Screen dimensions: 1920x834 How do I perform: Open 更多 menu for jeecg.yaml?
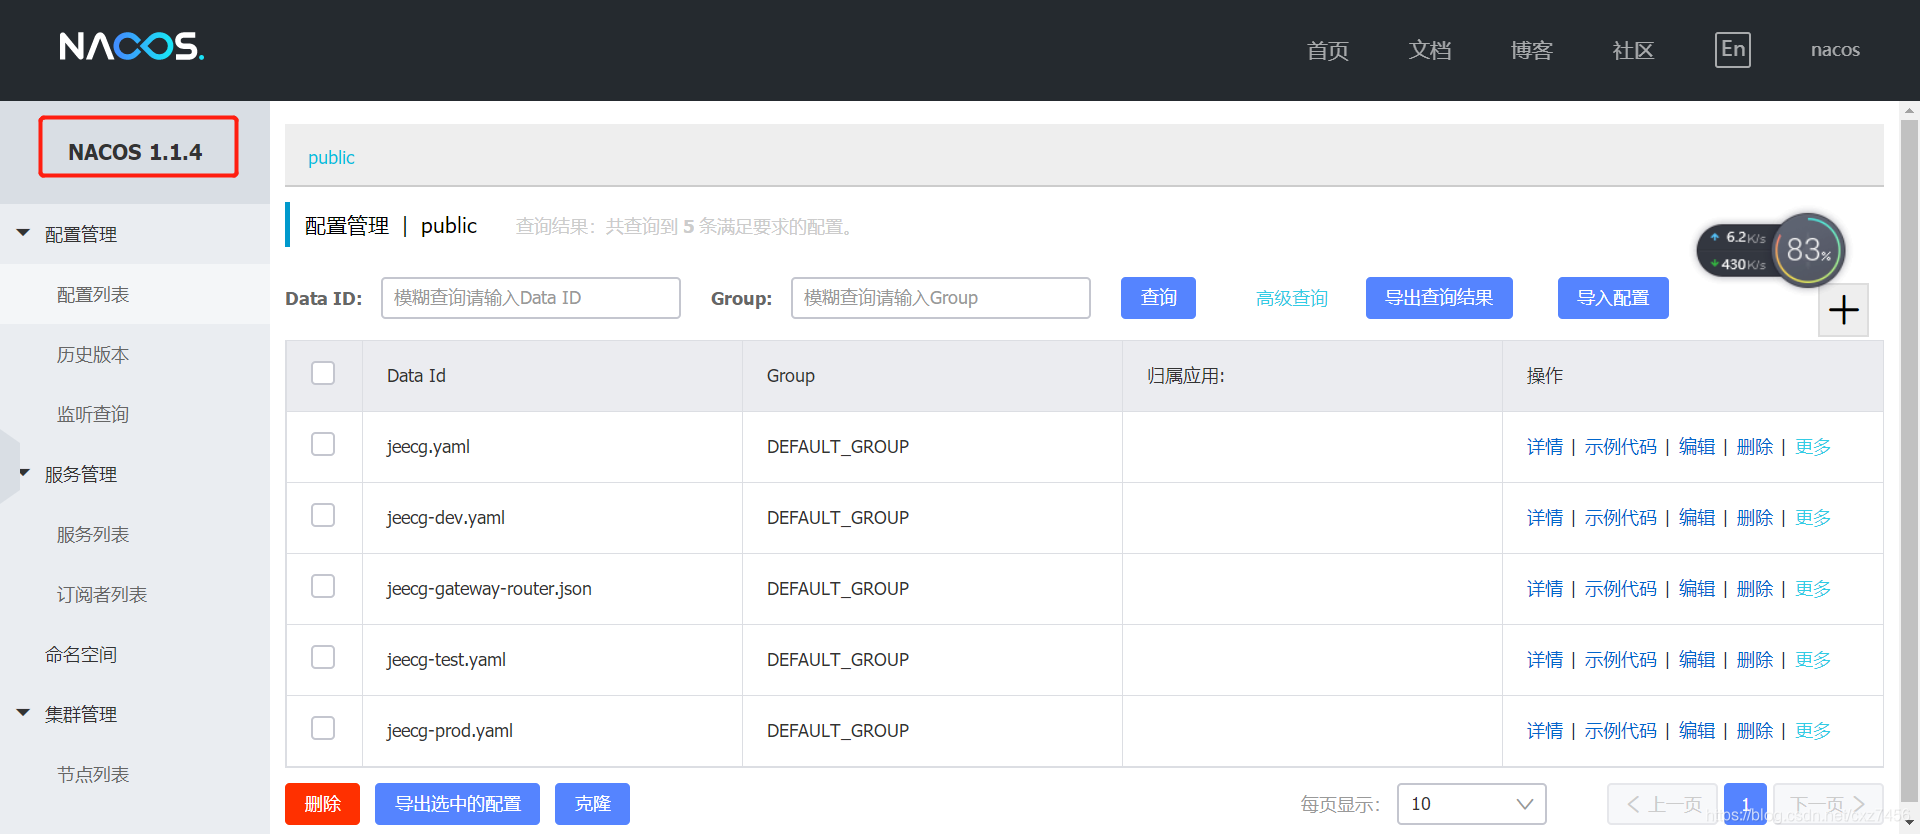[1813, 447]
